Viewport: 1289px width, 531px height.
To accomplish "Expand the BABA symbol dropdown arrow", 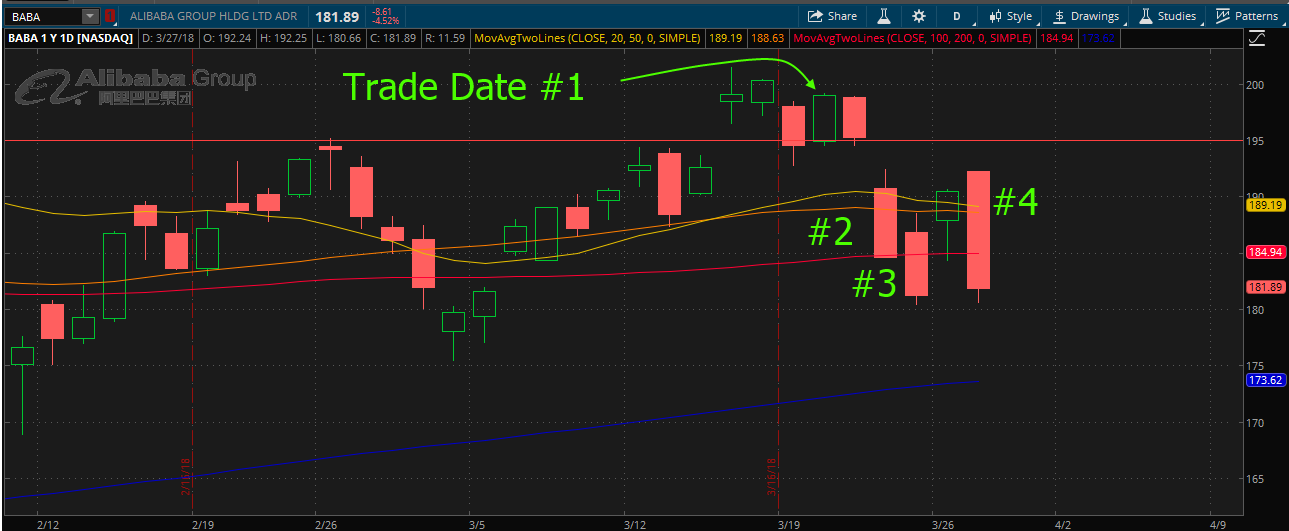I will pyautogui.click(x=91, y=16).
